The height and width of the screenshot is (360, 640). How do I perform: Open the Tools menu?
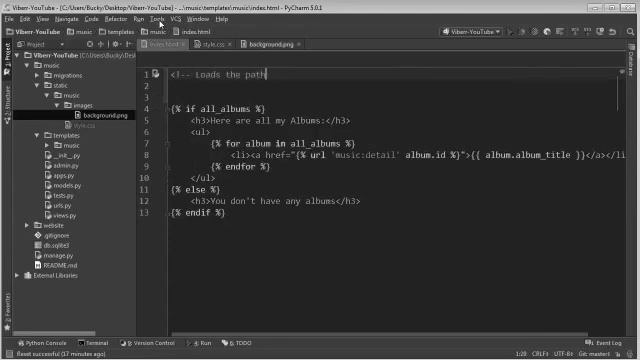pyautogui.click(x=157, y=19)
